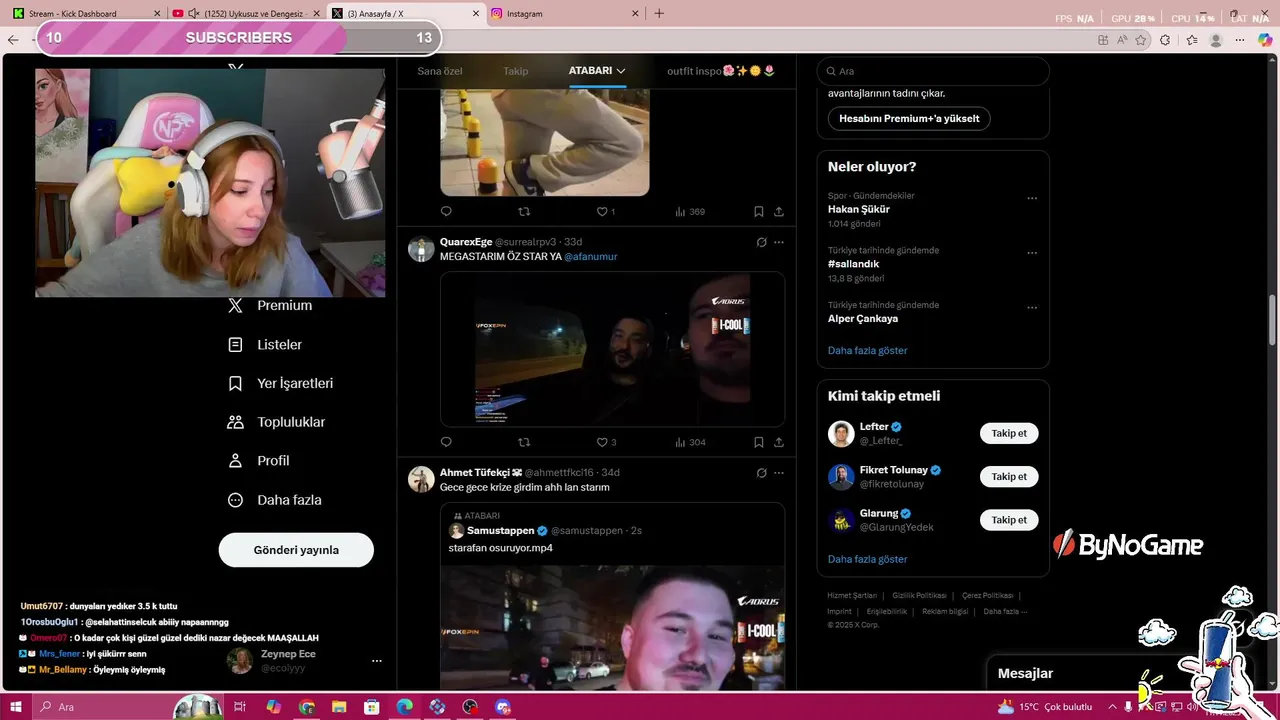Image resolution: width=1280 pixels, height=720 pixels.
Task: Open Profil in the sidebar
Action: tap(259, 461)
